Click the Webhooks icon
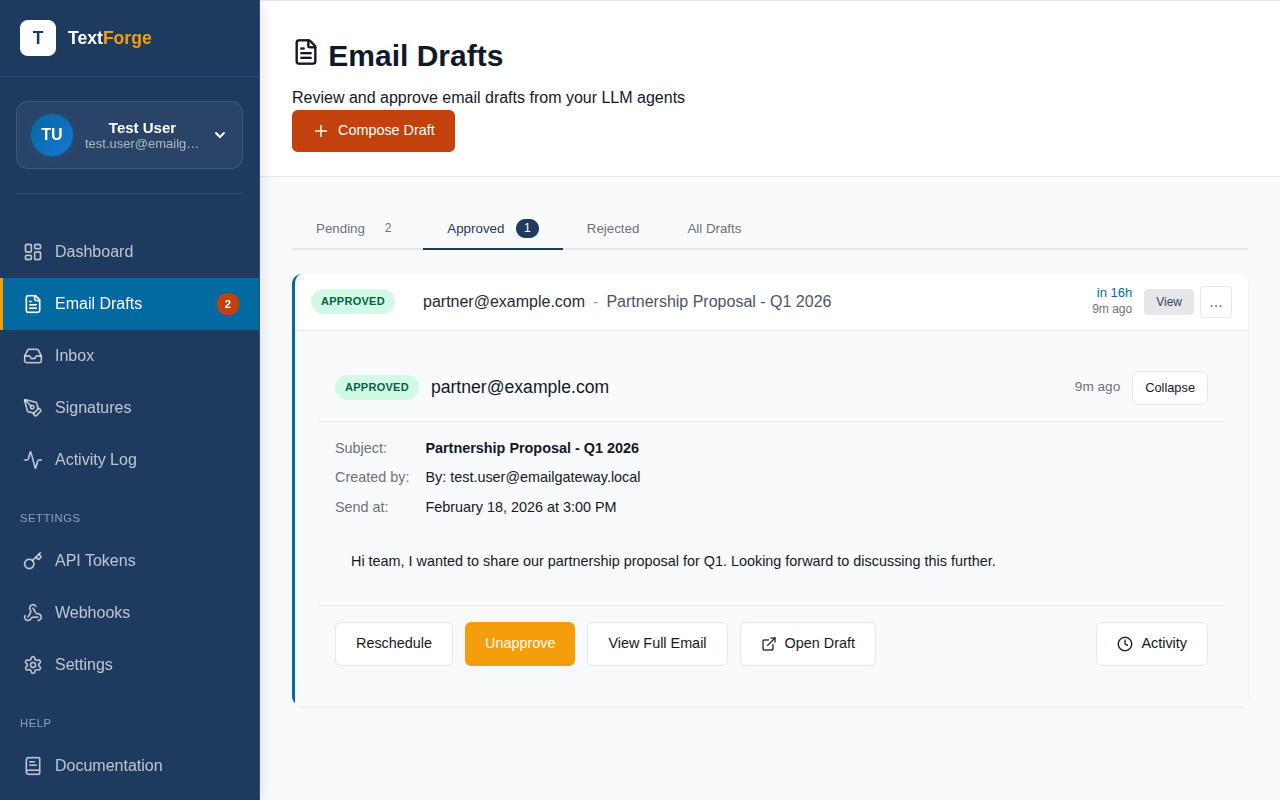1280x800 pixels. pyautogui.click(x=33, y=613)
